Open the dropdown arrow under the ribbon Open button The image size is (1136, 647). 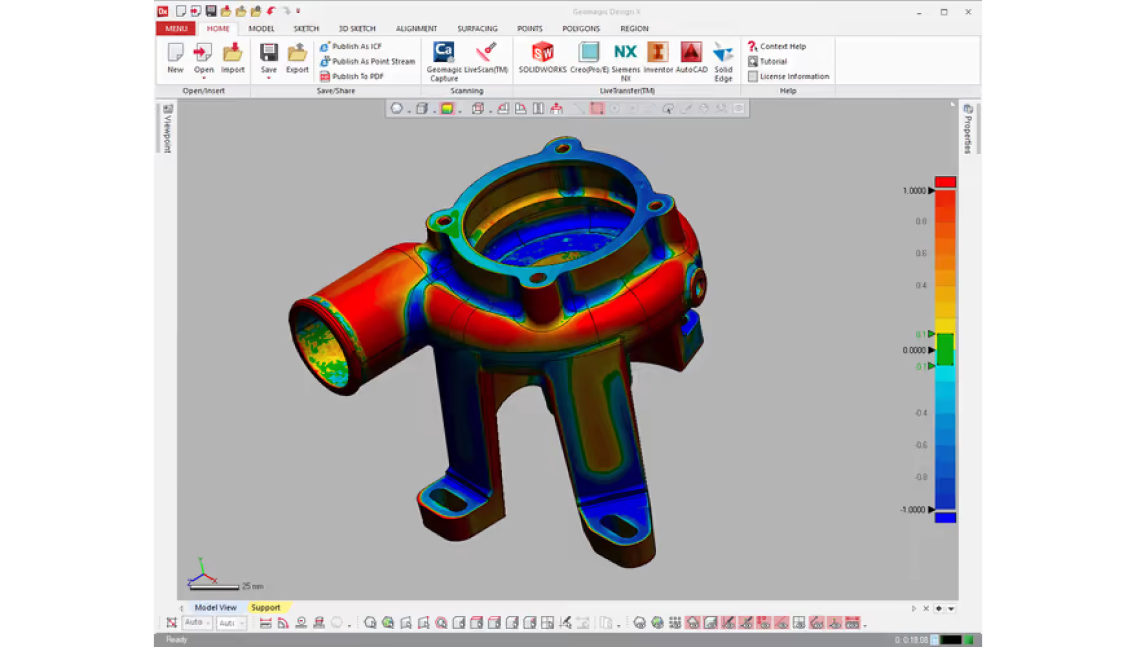pyautogui.click(x=204, y=78)
